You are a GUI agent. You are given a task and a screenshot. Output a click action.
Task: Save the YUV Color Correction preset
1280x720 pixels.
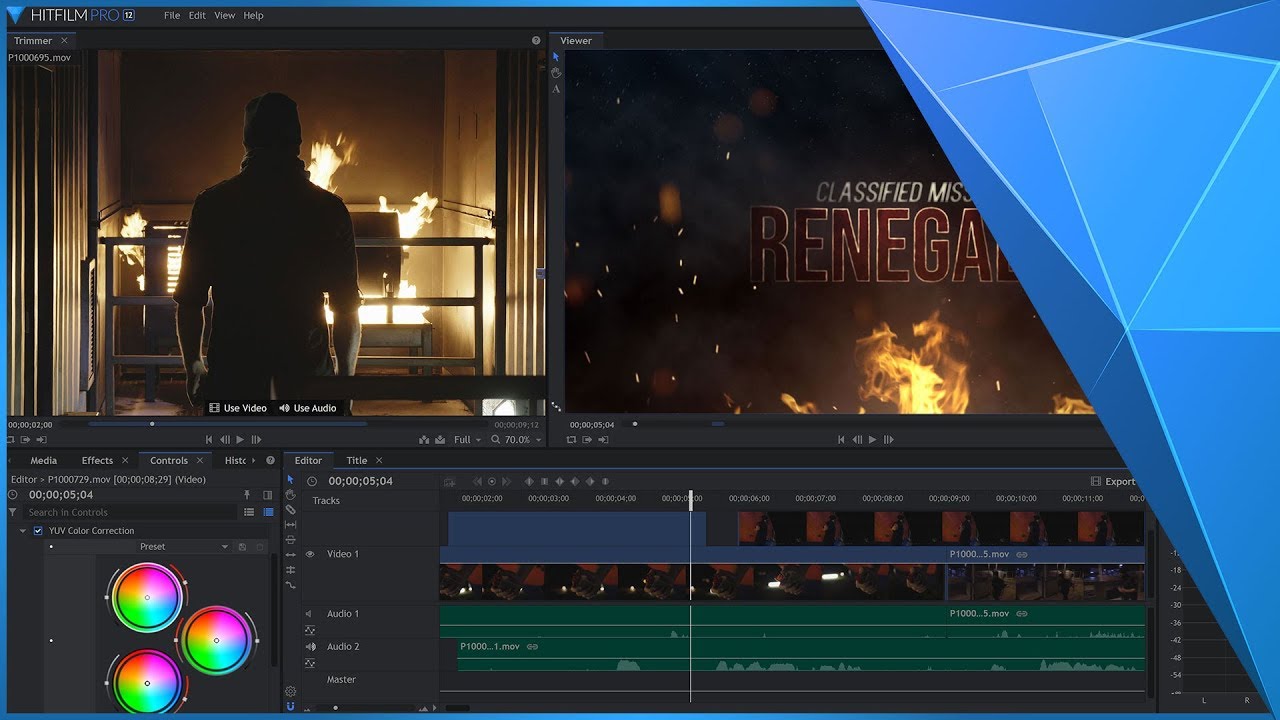tap(242, 547)
